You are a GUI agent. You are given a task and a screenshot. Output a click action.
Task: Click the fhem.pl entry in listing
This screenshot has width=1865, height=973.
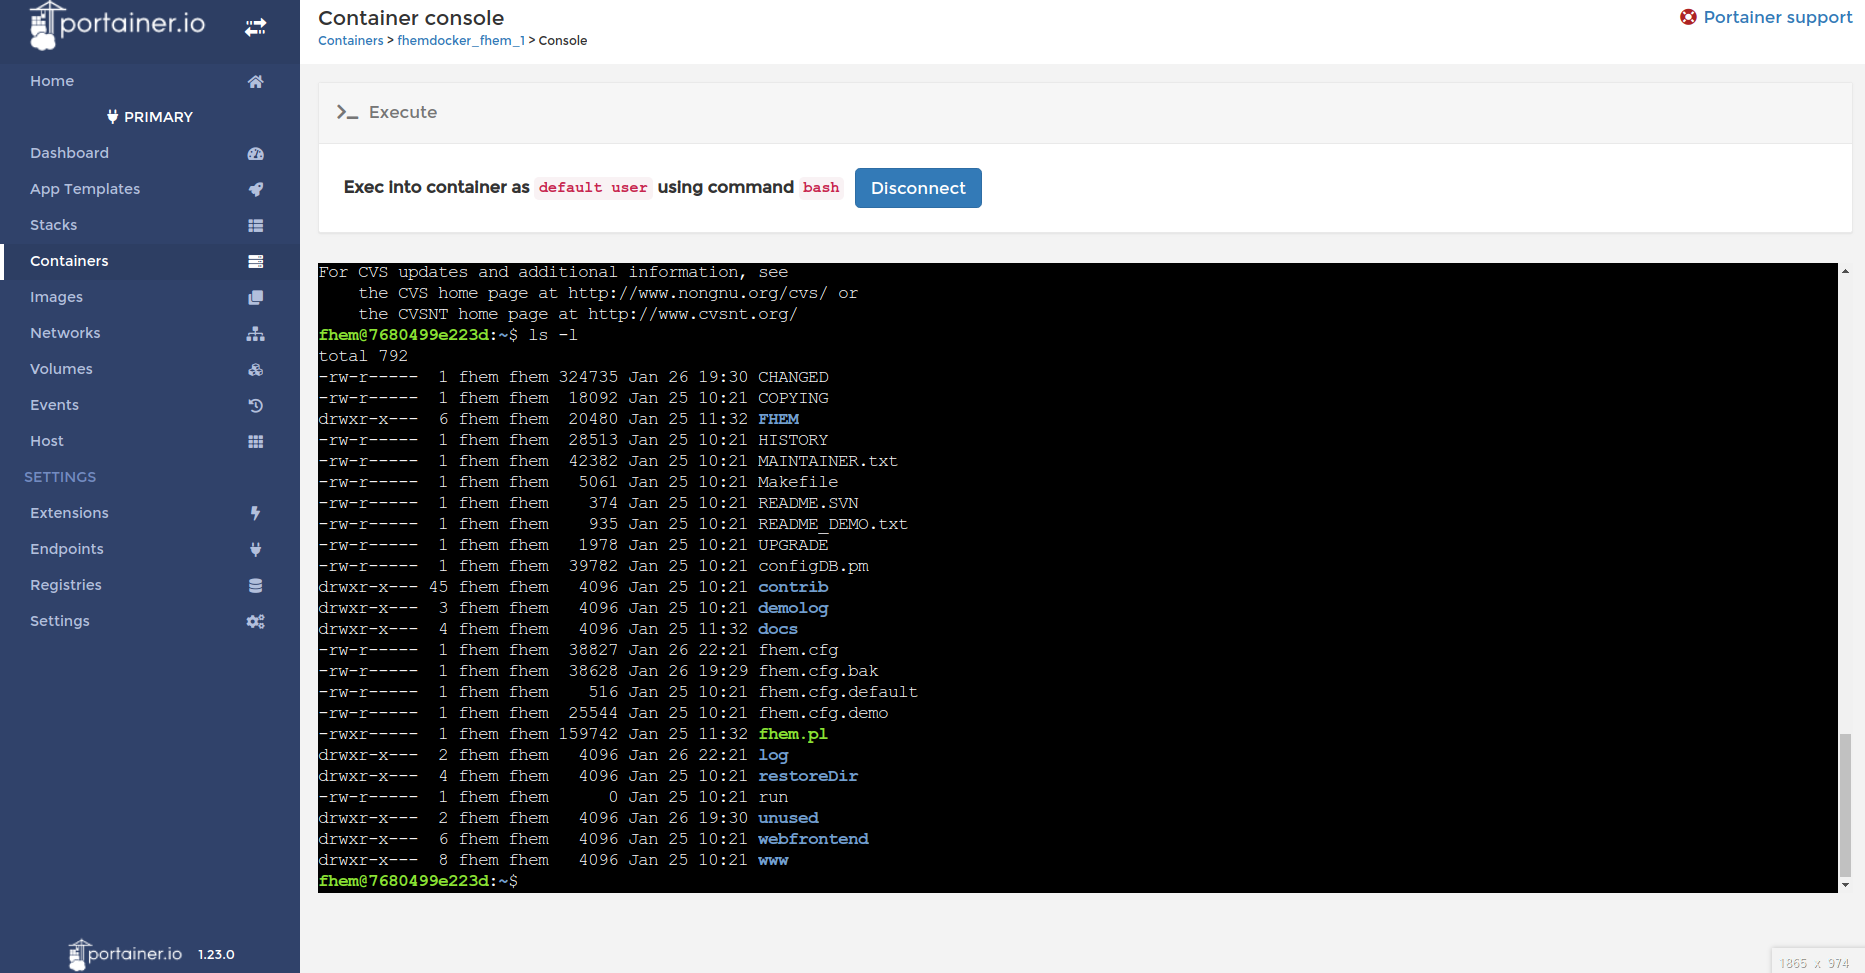[x=793, y=734]
